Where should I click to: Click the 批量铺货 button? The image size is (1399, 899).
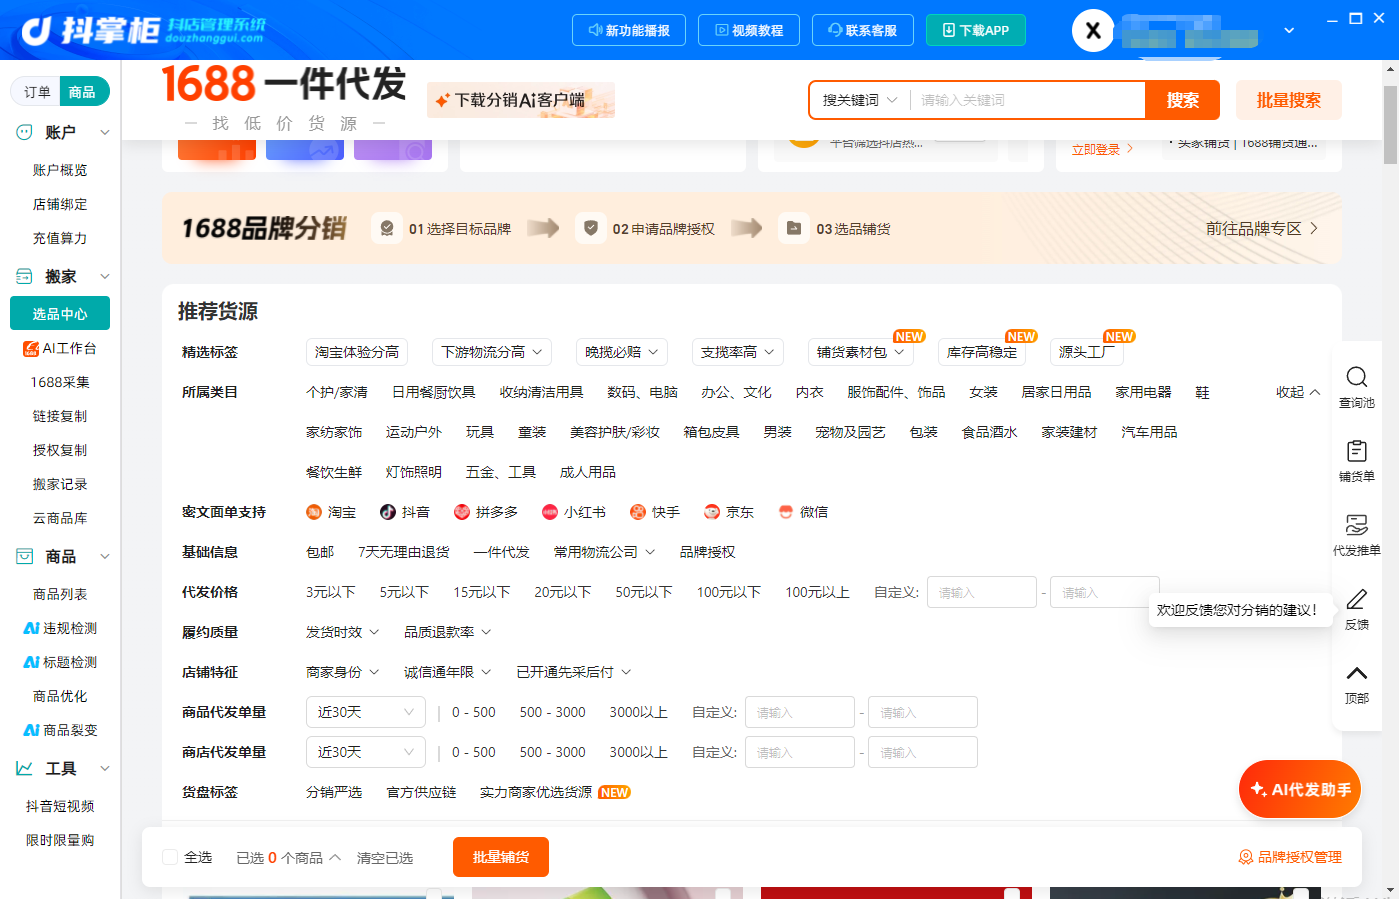[x=501, y=857]
